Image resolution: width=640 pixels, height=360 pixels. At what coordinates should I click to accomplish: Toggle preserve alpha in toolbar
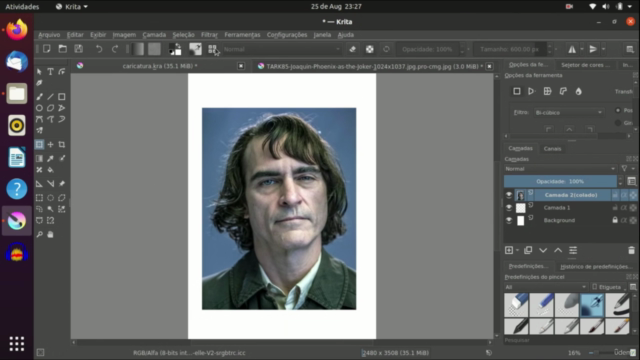pyautogui.click(x=369, y=49)
